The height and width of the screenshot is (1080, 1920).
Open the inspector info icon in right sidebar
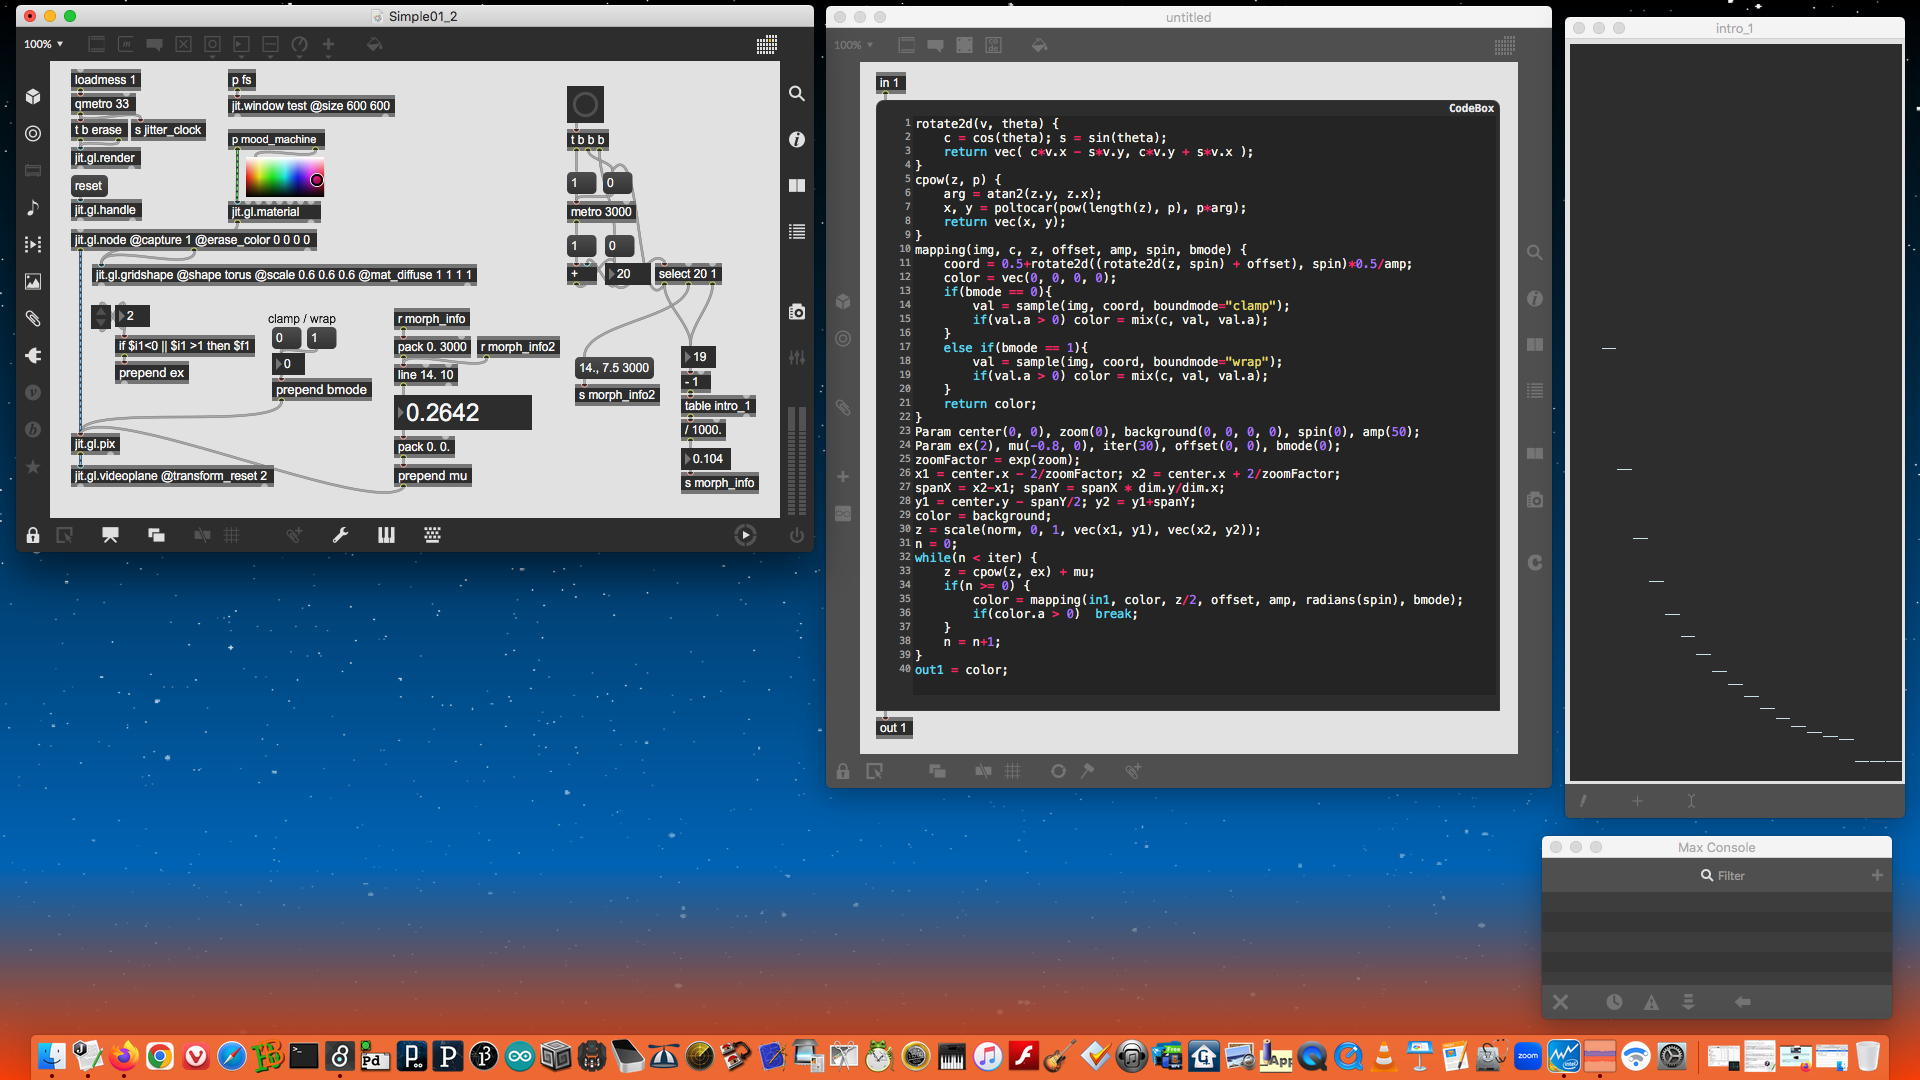click(797, 140)
